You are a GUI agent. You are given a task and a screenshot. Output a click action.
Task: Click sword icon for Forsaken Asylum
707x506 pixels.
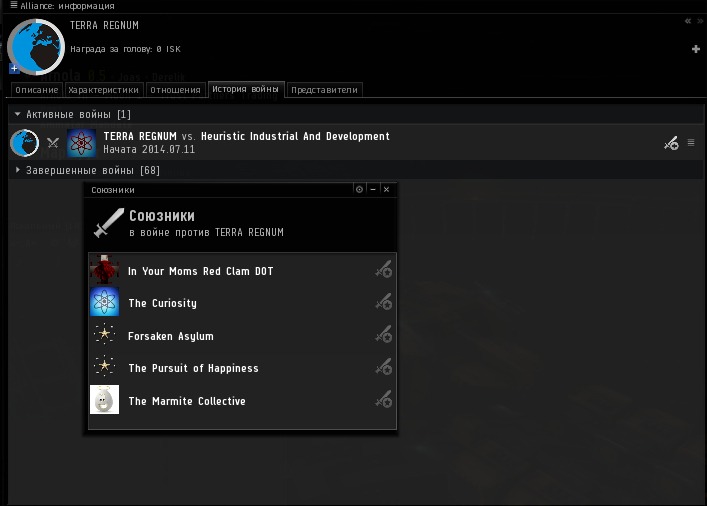coord(384,335)
